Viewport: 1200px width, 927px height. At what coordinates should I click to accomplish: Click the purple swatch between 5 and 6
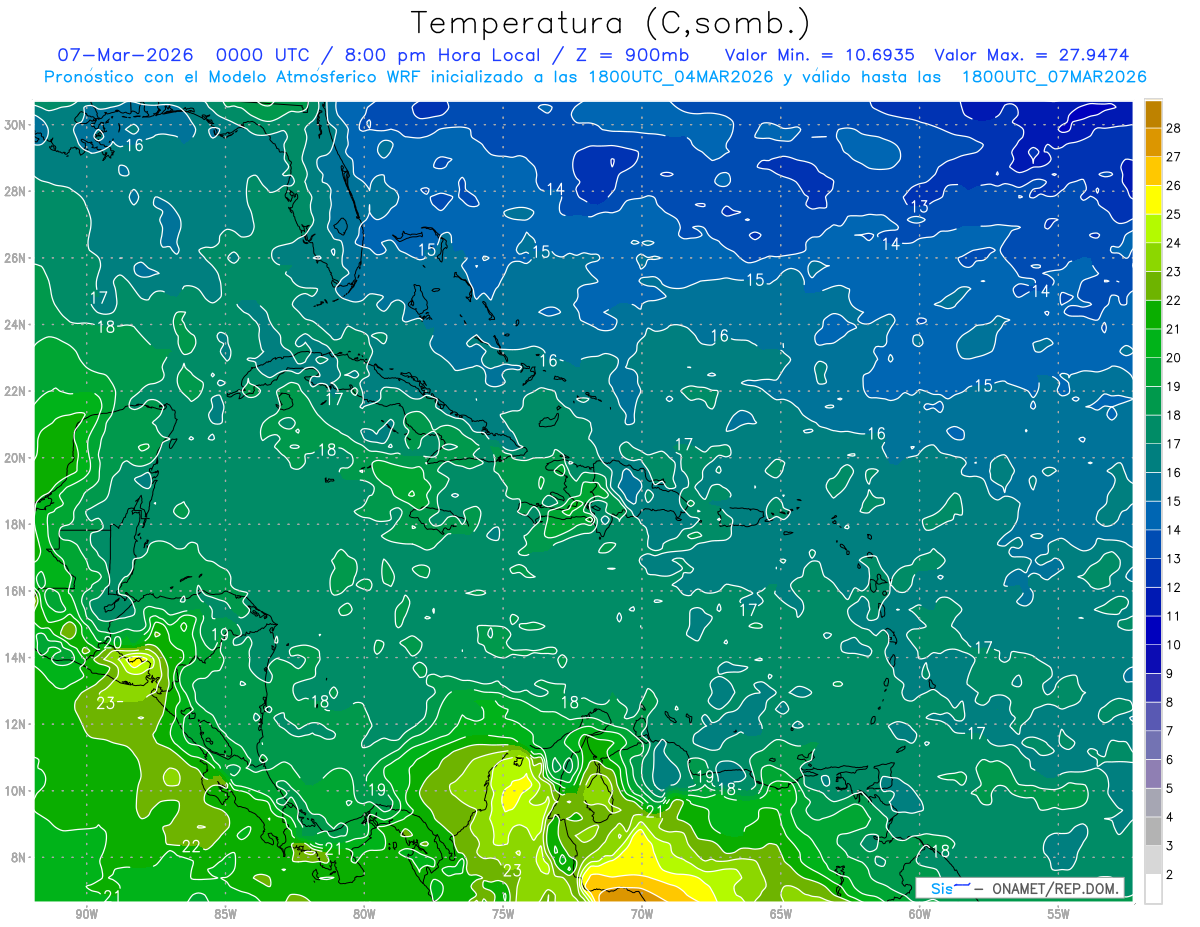click(1153, 774)
